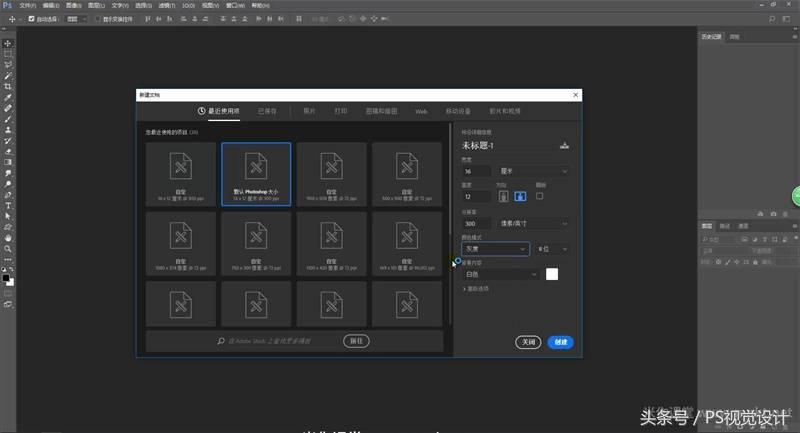Expand the 高级选项 advanced options section
The width and height of the screenshot is (800, 433).
[x=478, y=289]
